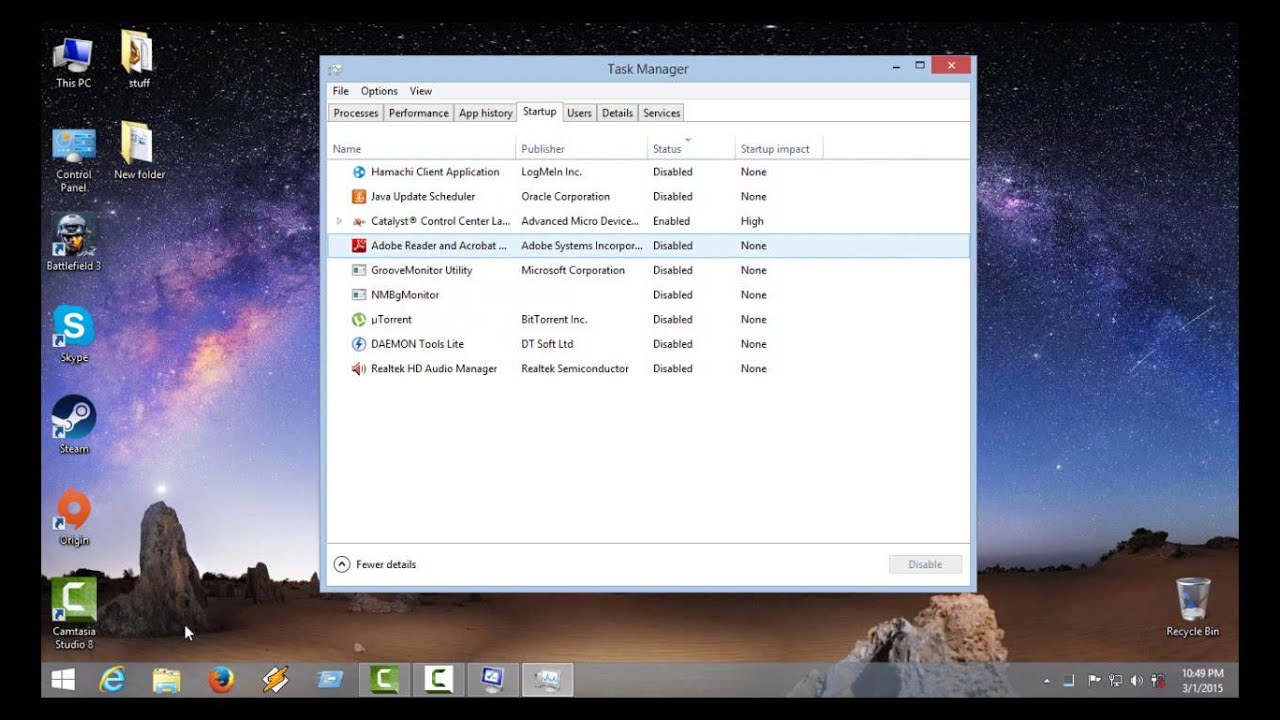Select the stuff folder on desktop
Screen dimensions: 1280x720
(x=139, y=60)
